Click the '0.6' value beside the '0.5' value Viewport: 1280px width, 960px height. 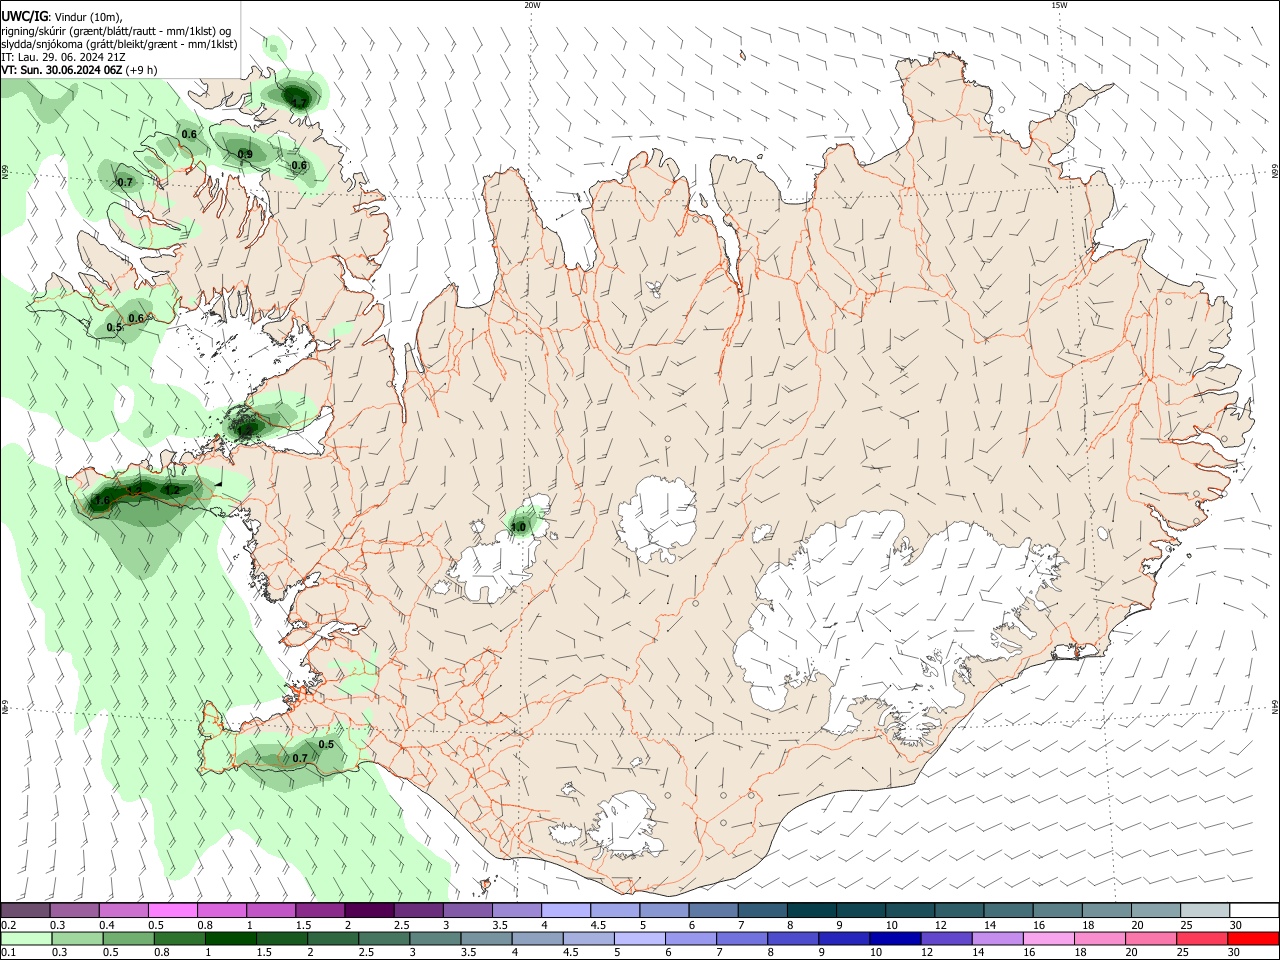(136, 318)
